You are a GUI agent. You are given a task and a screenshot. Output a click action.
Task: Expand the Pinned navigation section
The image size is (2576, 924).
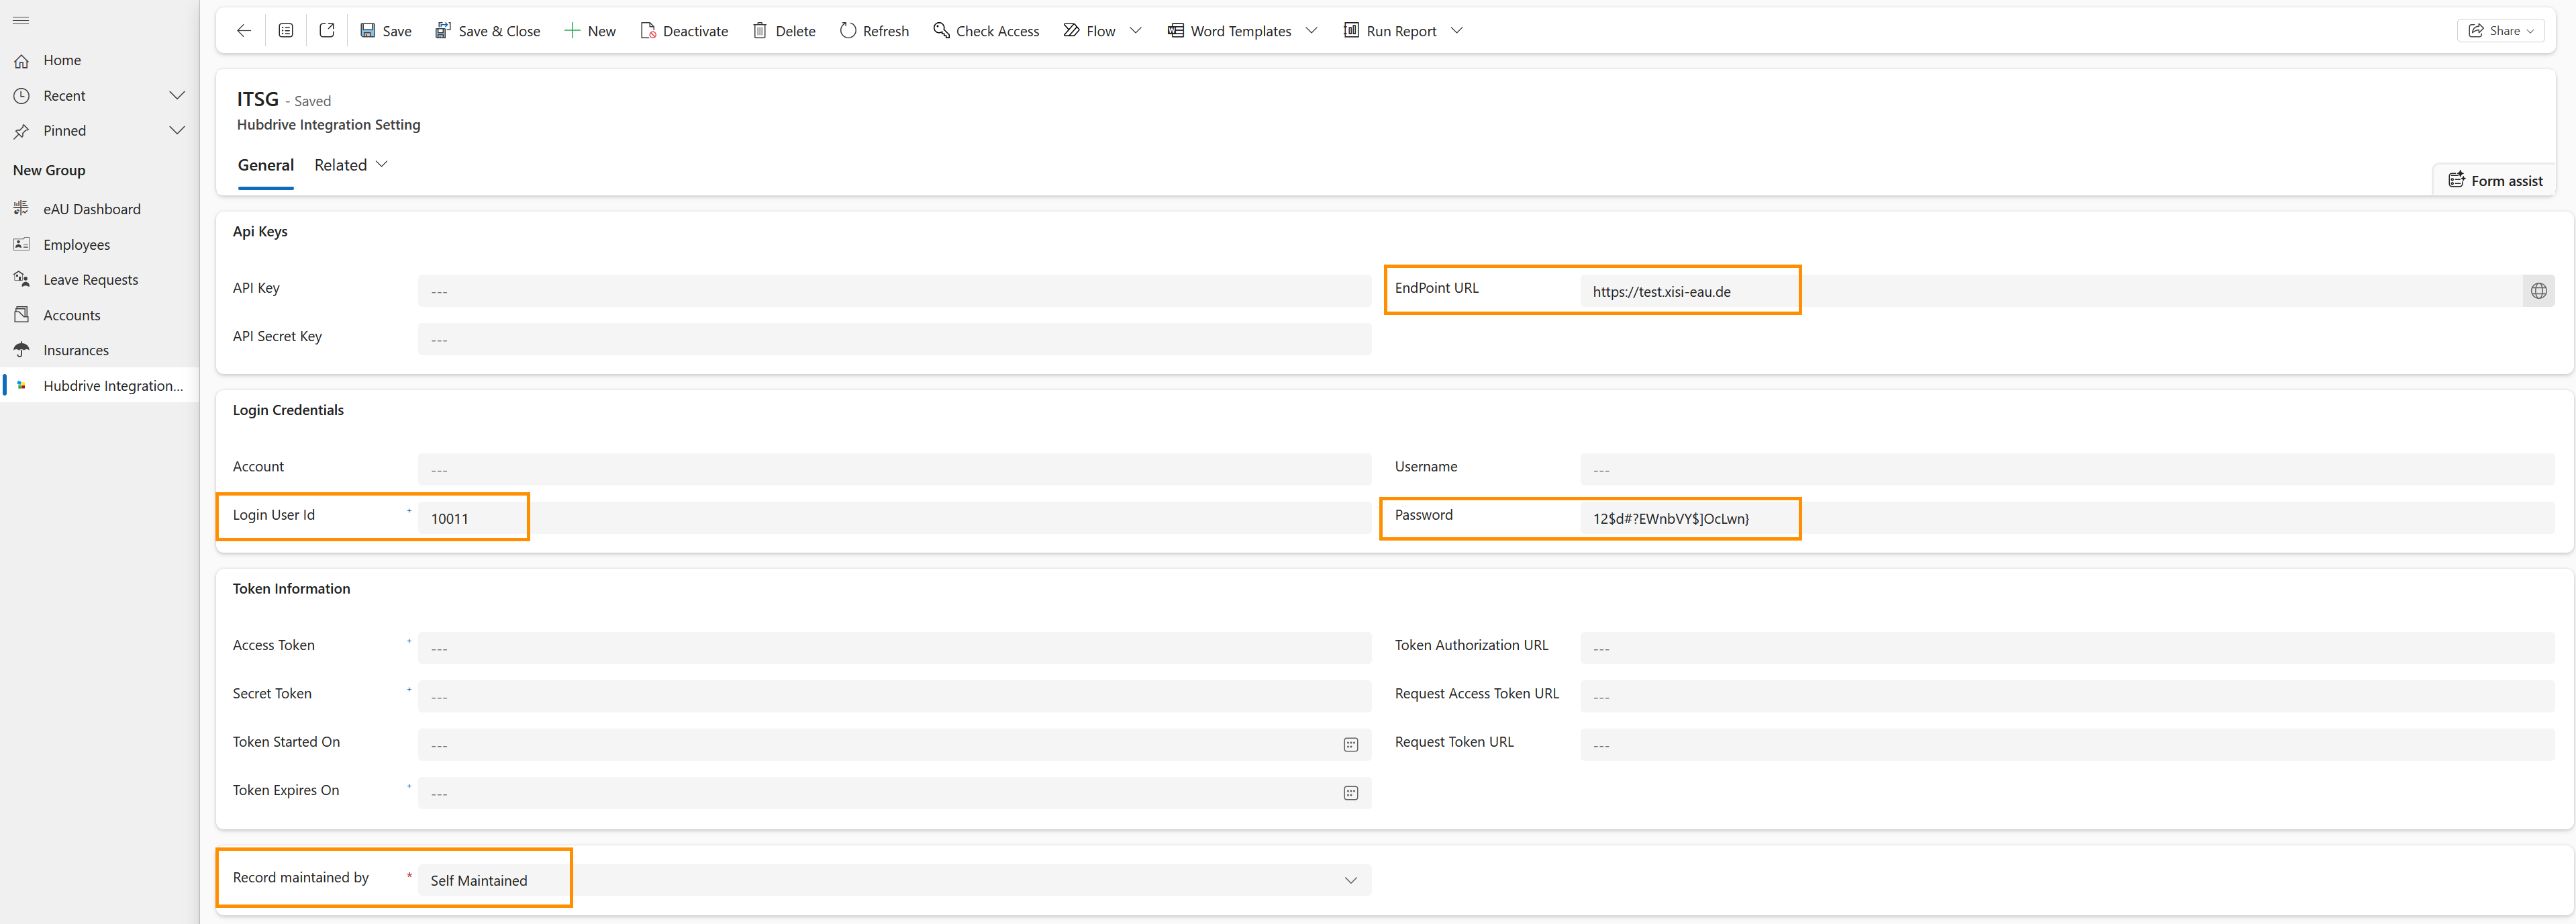(177, 131)
